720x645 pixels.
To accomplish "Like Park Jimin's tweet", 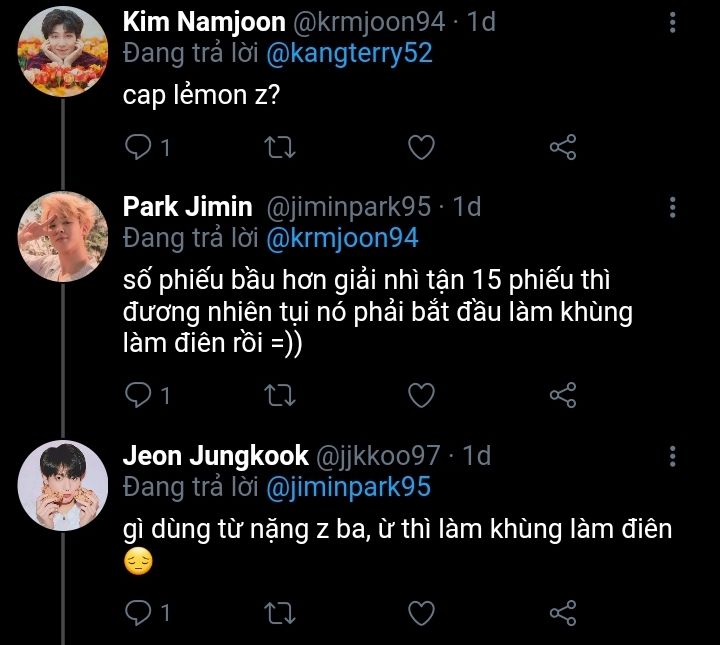I will coord(422,394).
